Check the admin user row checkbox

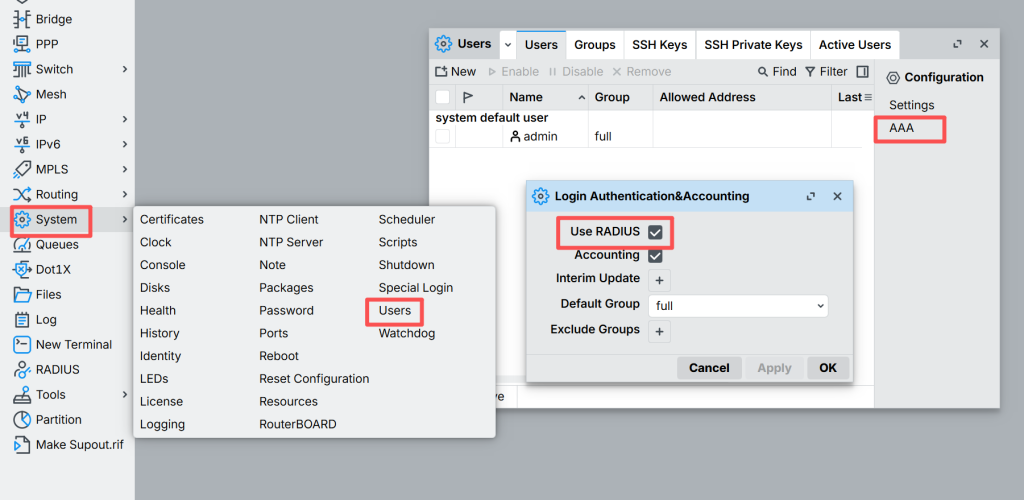(x=442, y=136)
